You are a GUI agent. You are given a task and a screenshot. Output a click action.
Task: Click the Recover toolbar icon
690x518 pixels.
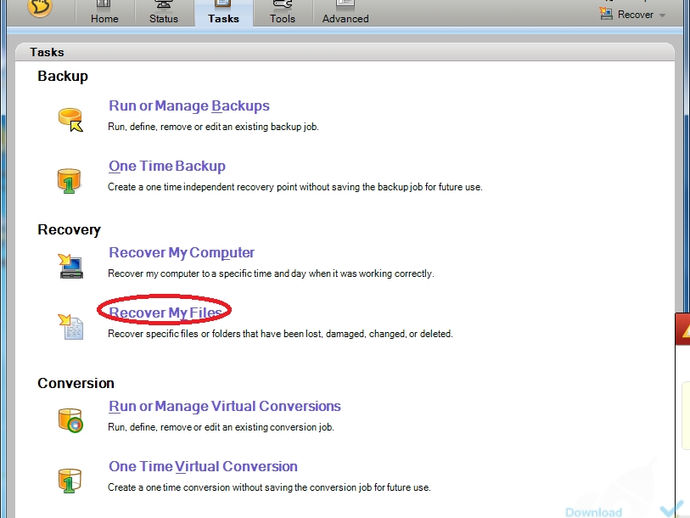coord(606,14)
